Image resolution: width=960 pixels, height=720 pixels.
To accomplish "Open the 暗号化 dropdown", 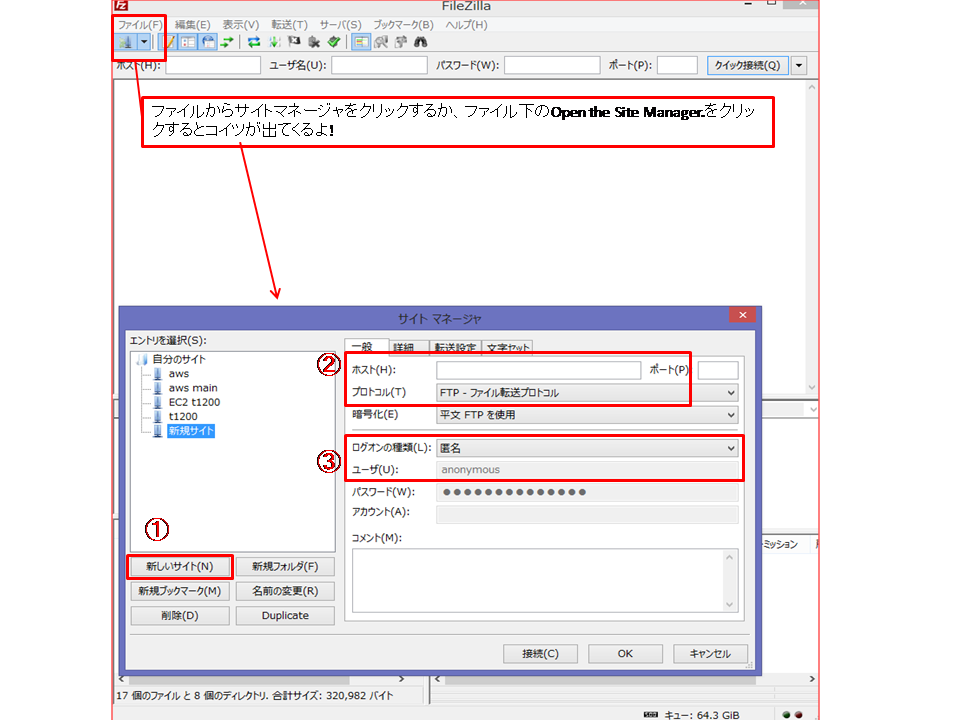I will tap(587, 415).
